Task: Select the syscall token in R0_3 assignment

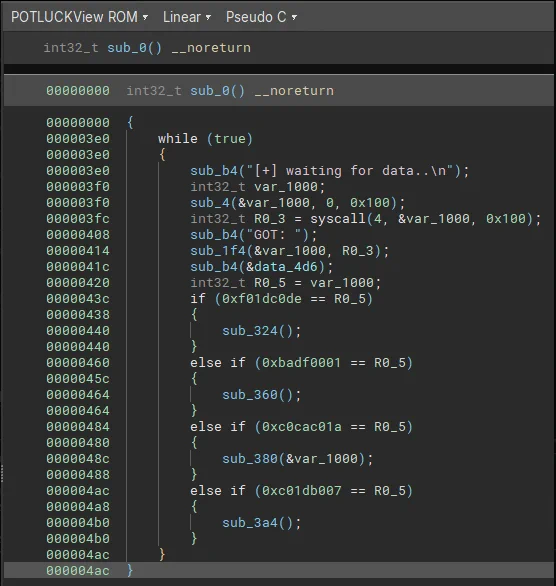Action: (x=337, y=219)
